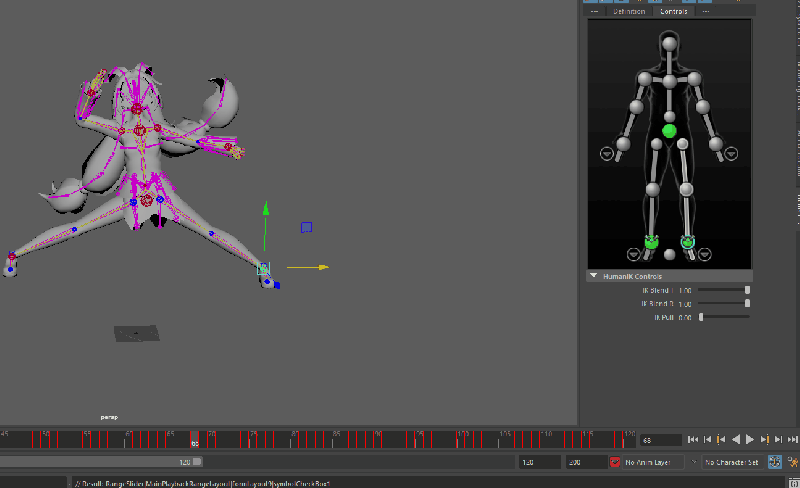The height and width of the screenshot is (488, 800).
Task: Jump to previous keyframe
Action: (x=721, y=440)
